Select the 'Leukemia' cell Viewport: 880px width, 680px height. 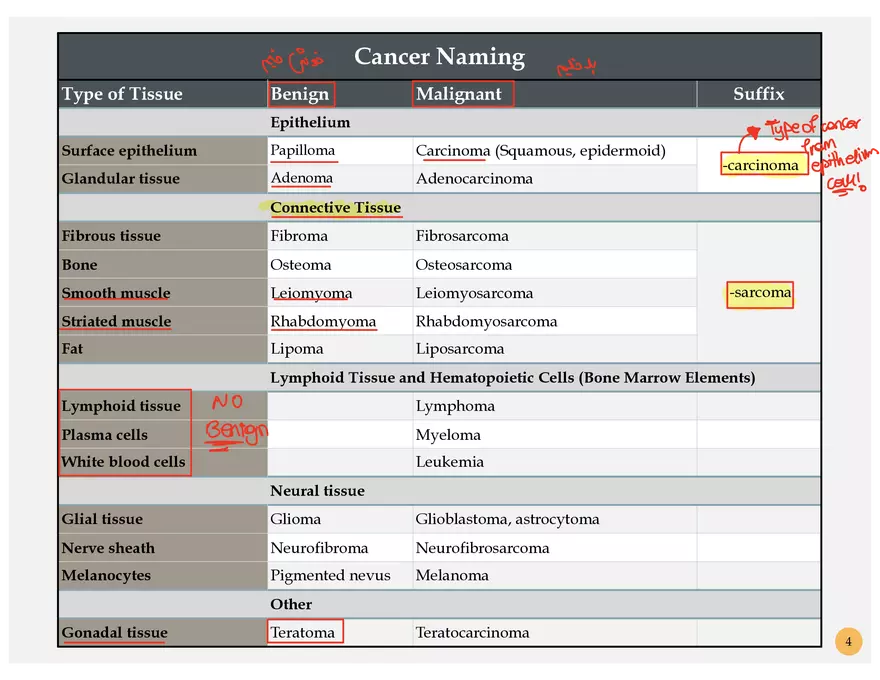tap(450, 462)
